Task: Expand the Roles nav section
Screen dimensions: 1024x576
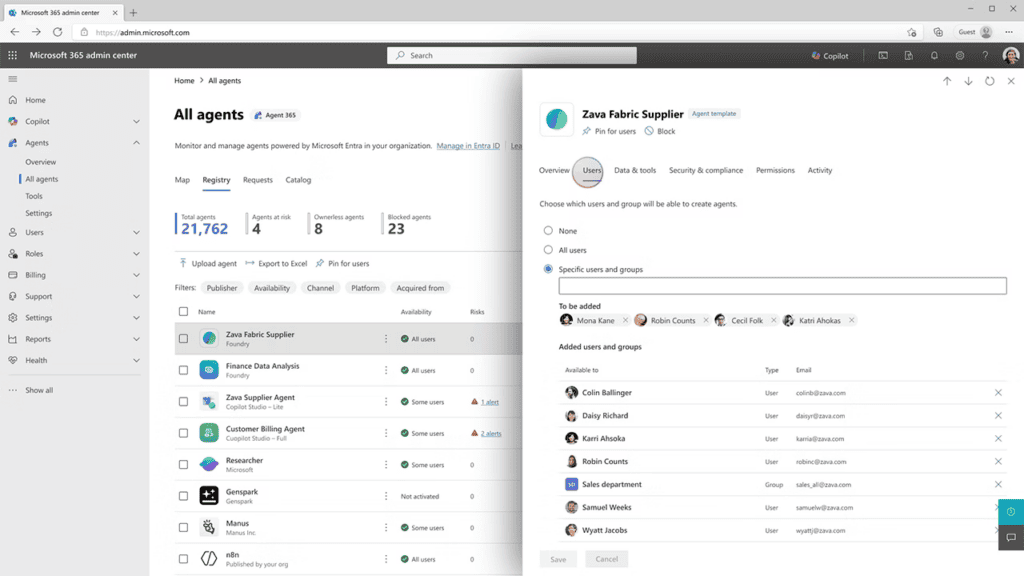Action: [136, 254]
